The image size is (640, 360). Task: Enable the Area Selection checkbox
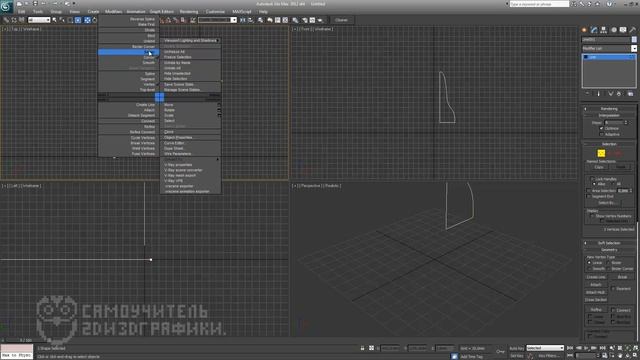click(589, 191)
